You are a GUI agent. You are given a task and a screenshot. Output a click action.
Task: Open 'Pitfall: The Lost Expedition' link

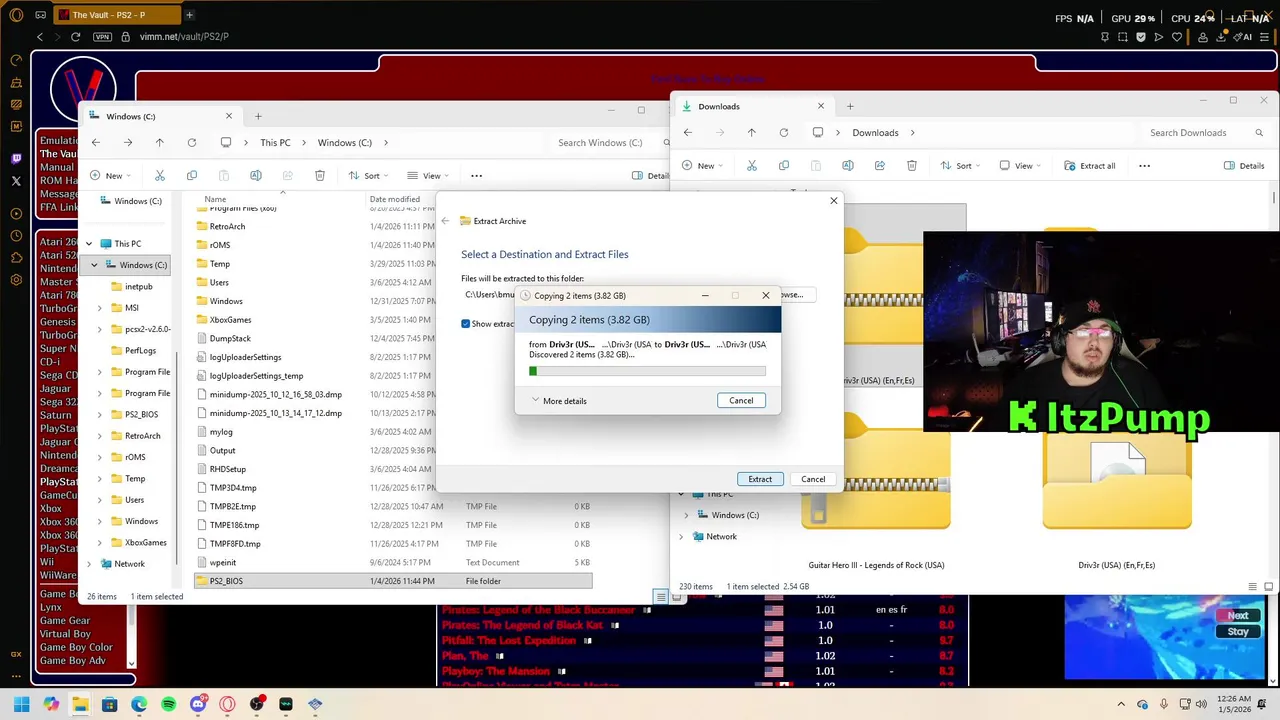[509, 640]
